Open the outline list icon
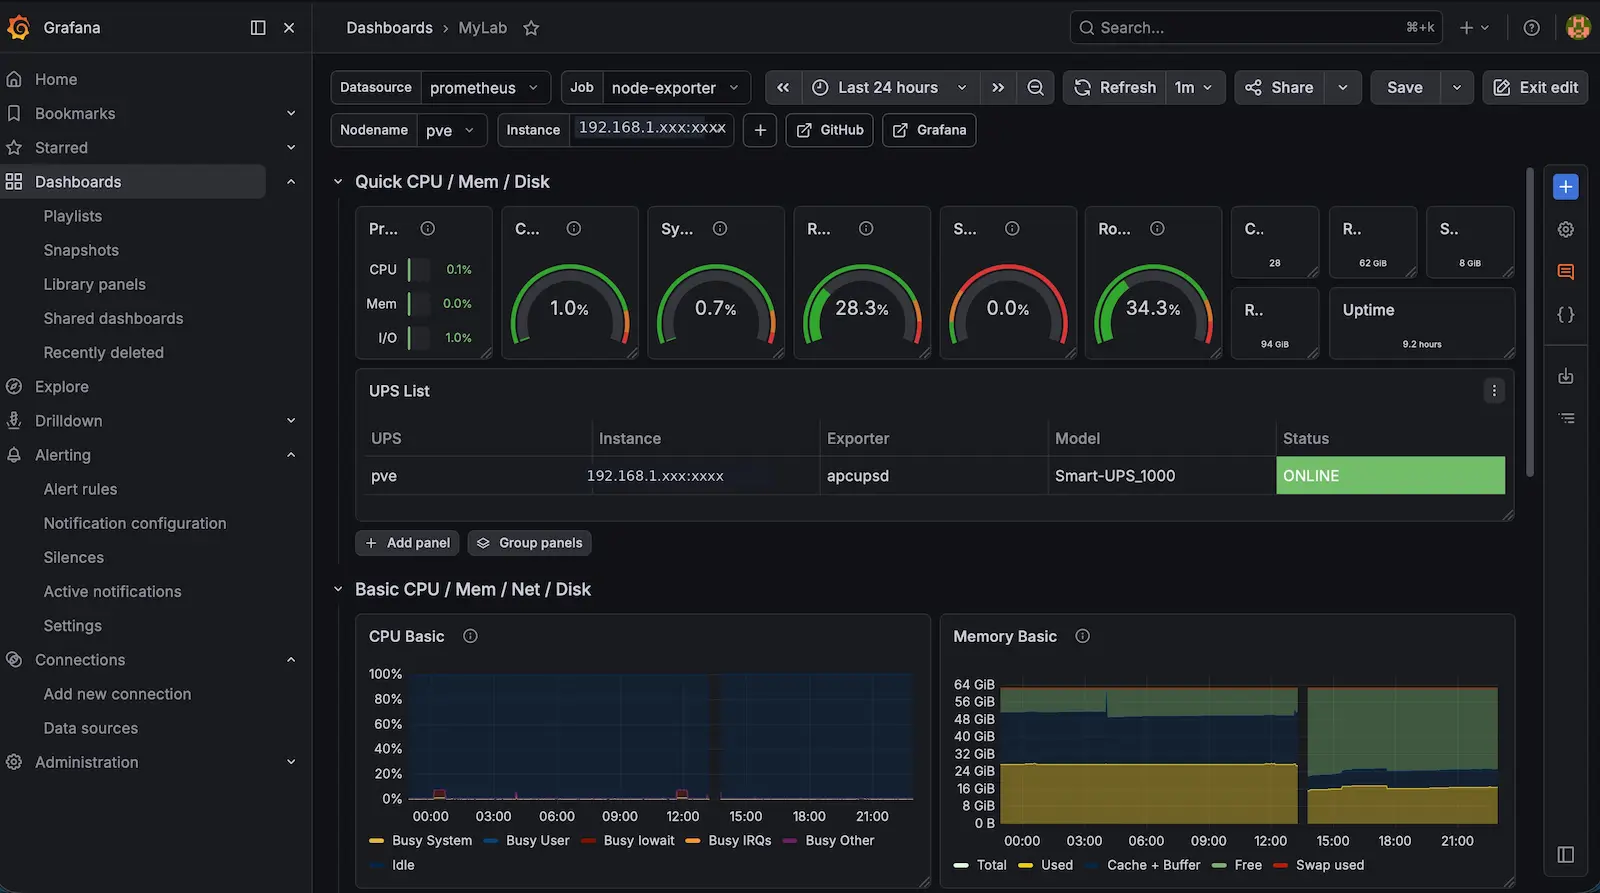 pyautogui.click(x=1566, y=418)
